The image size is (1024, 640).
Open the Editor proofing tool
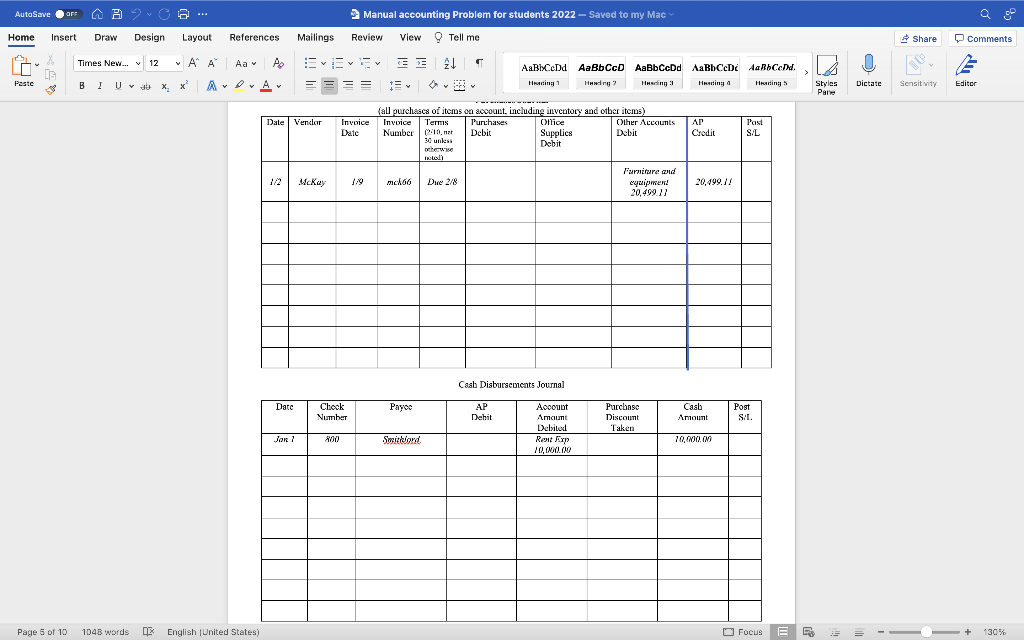coord(963,70)
